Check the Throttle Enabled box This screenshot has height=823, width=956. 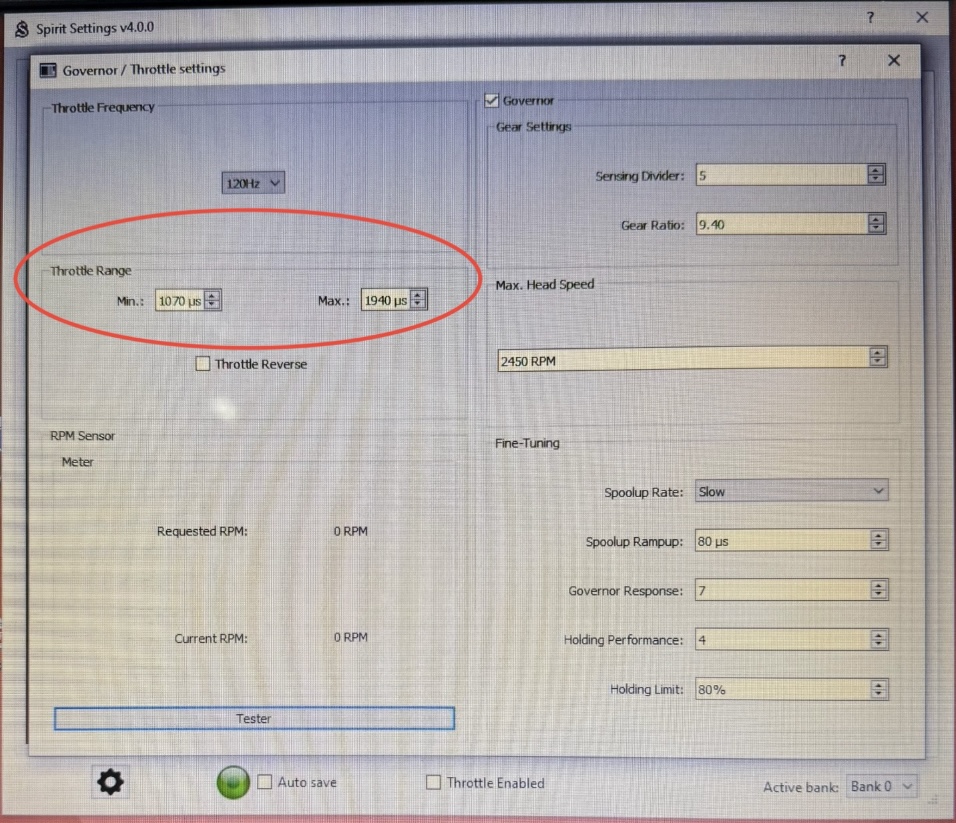[433, 782]
